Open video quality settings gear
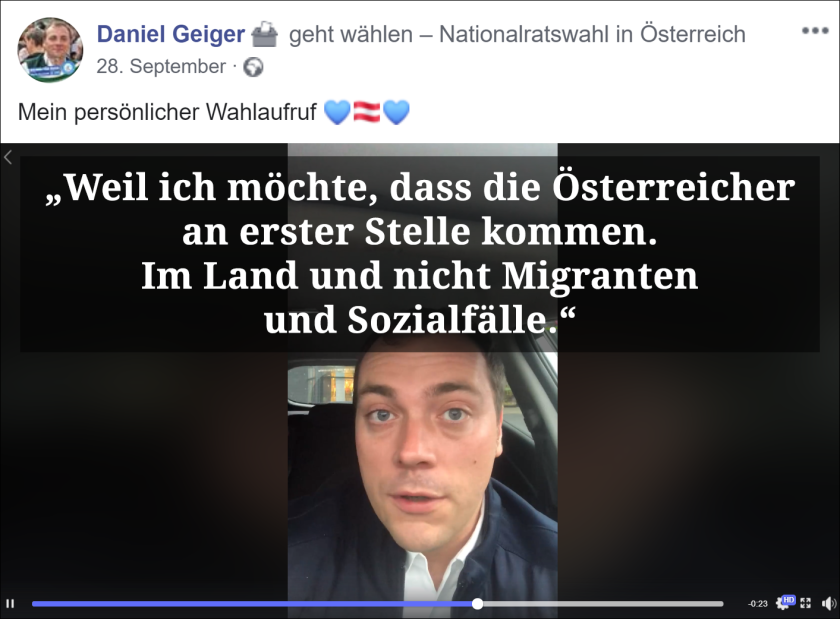840x619 pixels. point(782,605)
